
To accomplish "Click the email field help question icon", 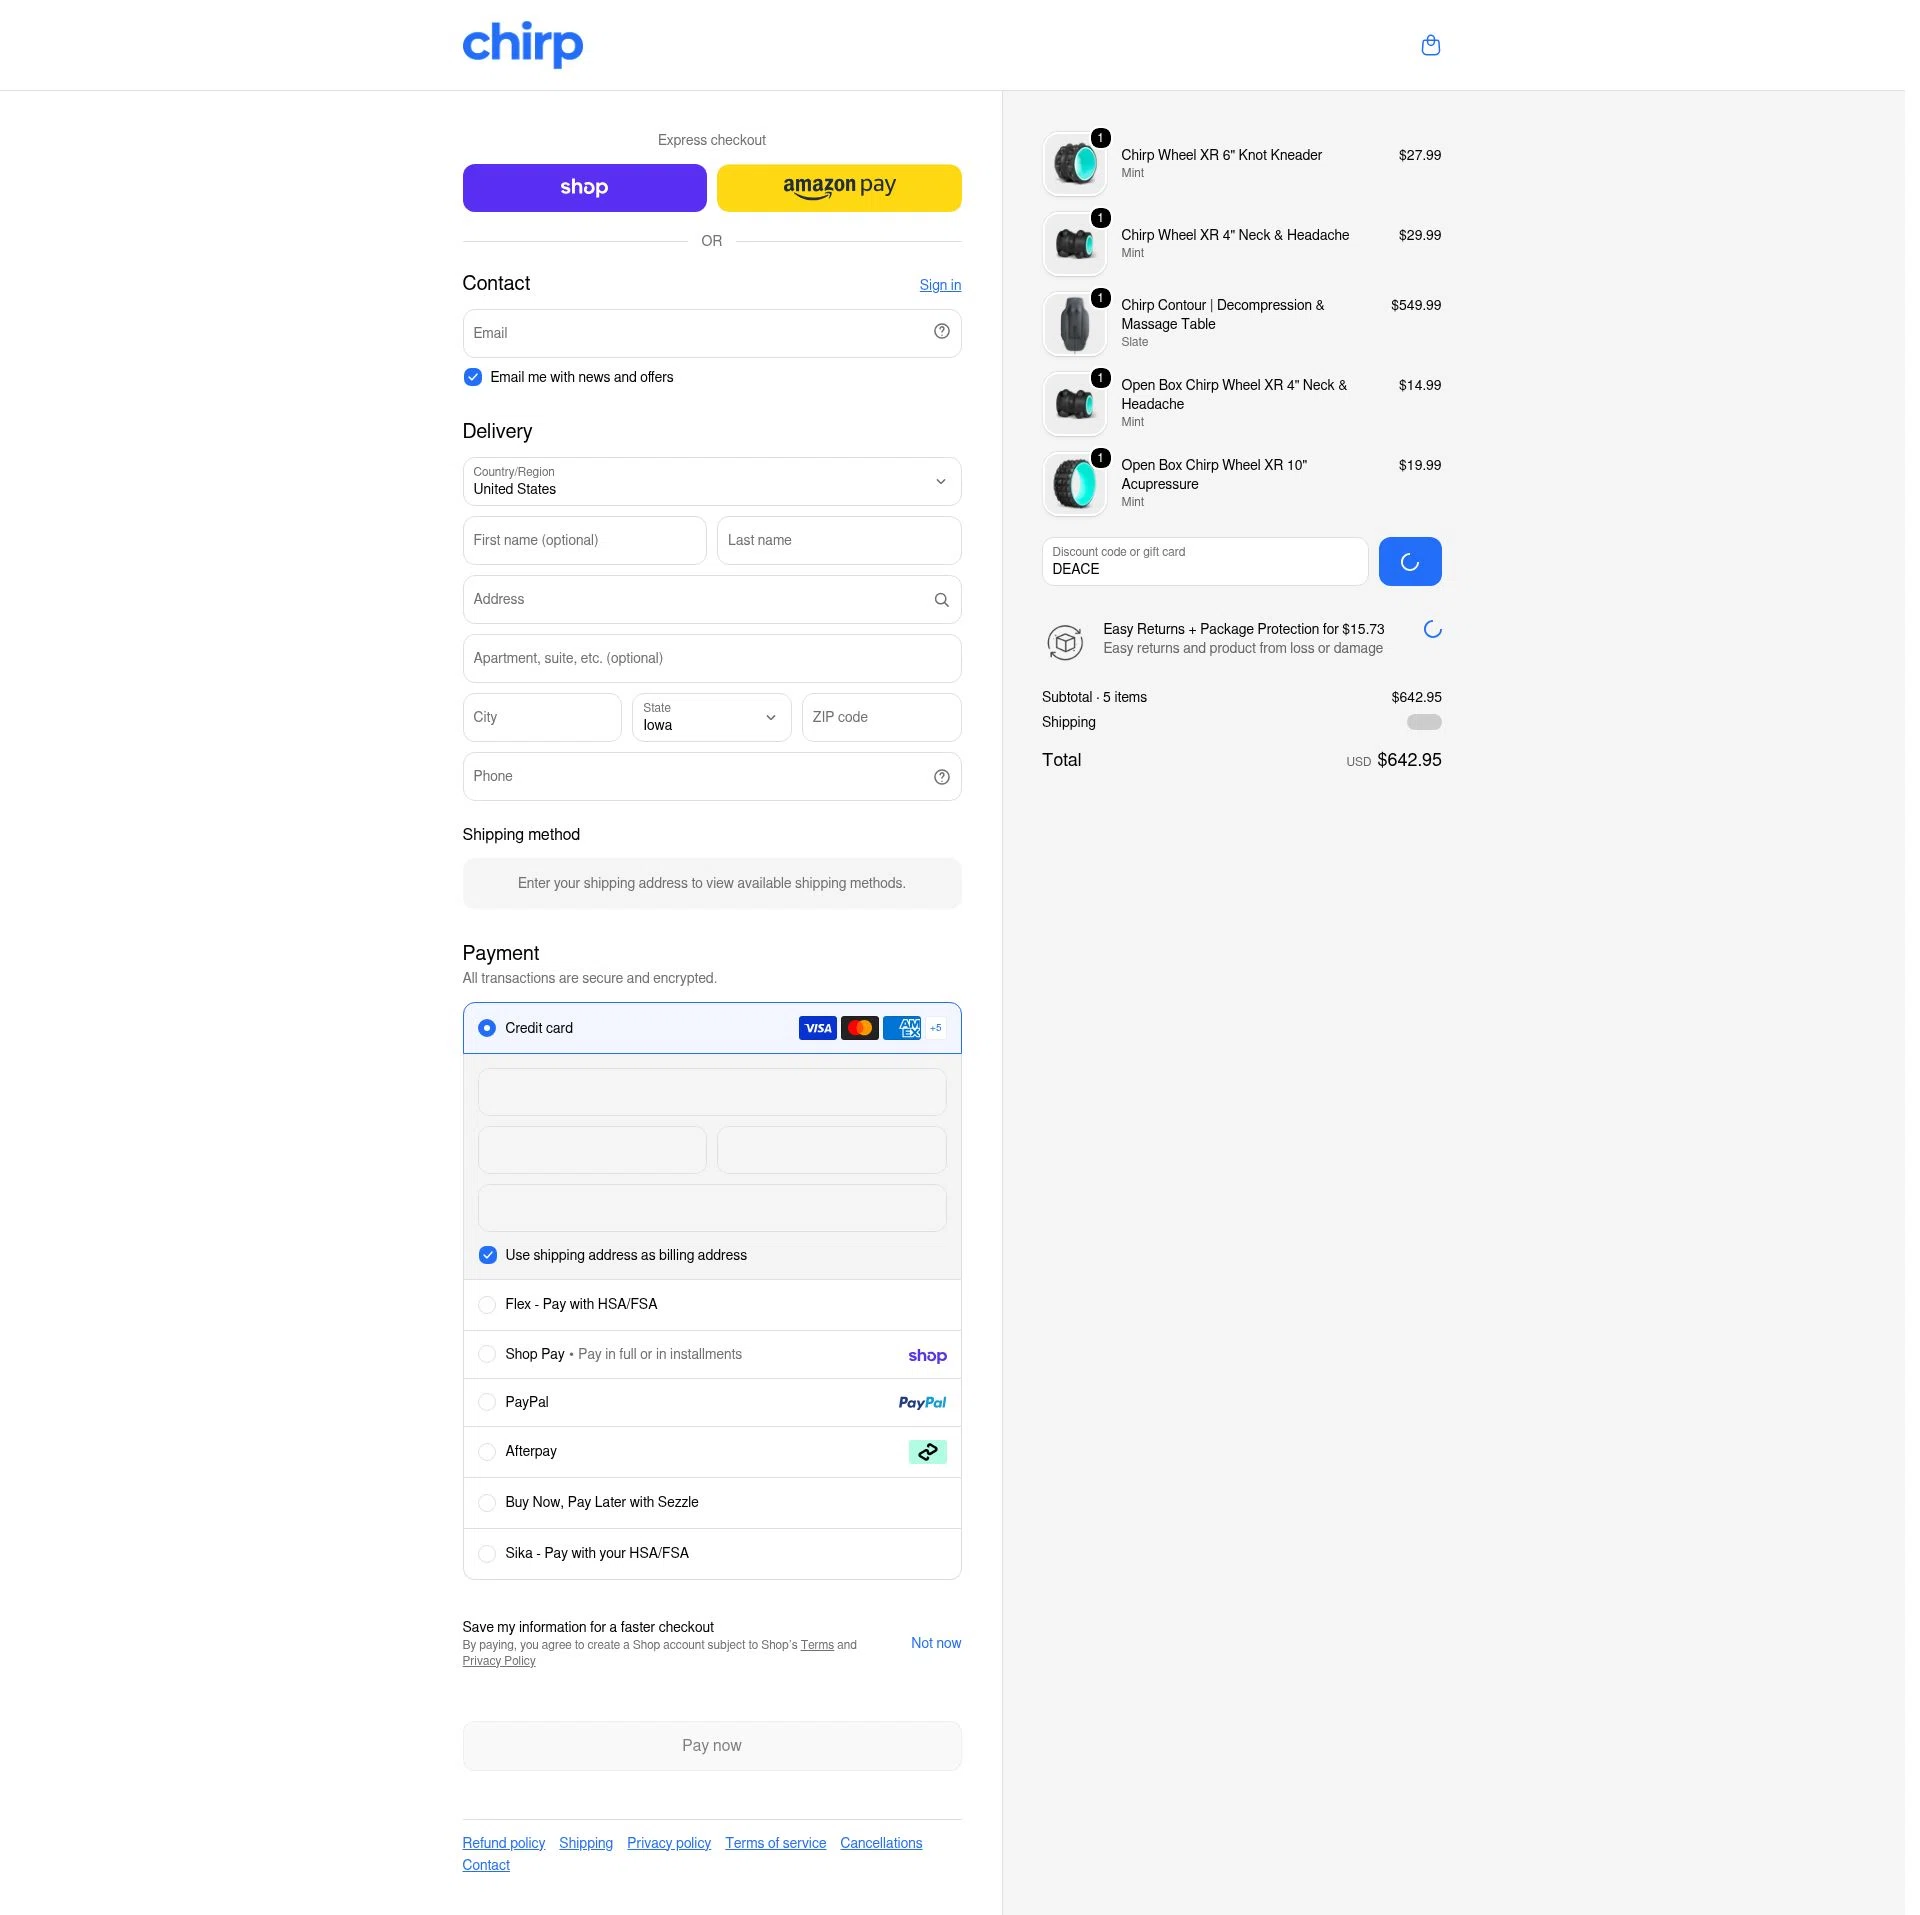I will pyautogui.click(x=941, y=332).
